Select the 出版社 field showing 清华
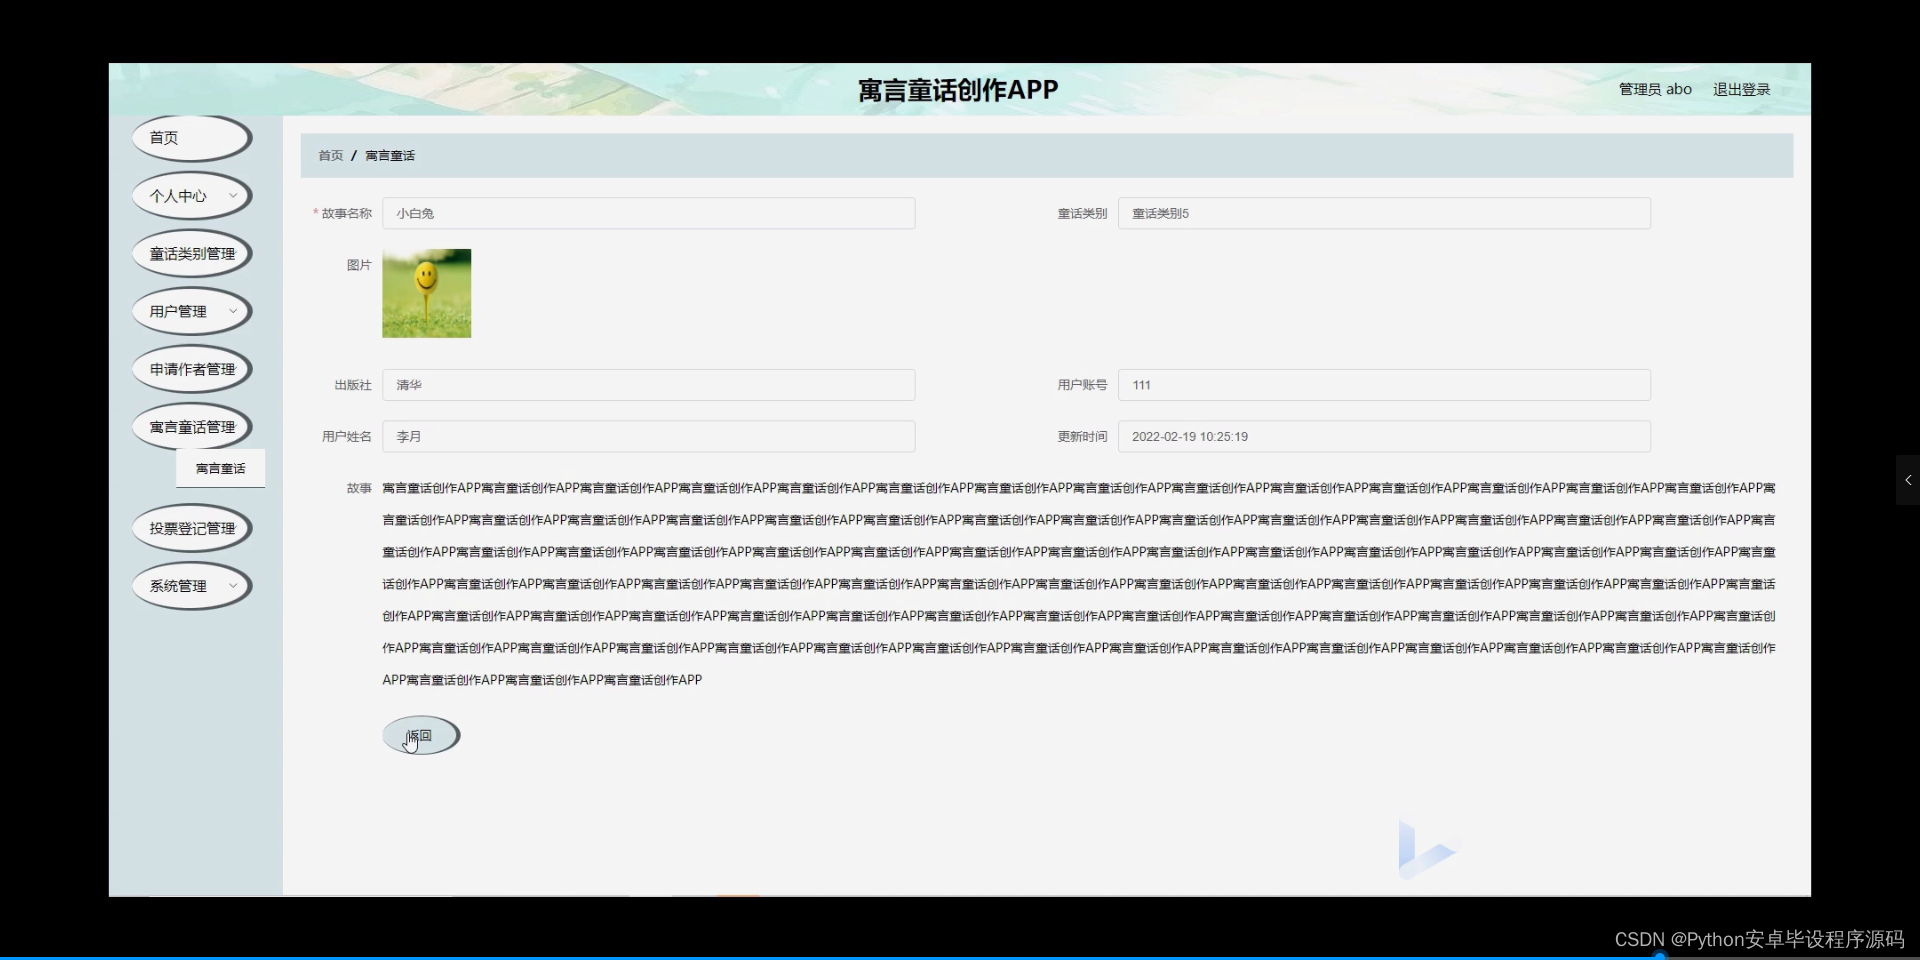The height and width of the screenshot is (960, 1920). [649, 384]
